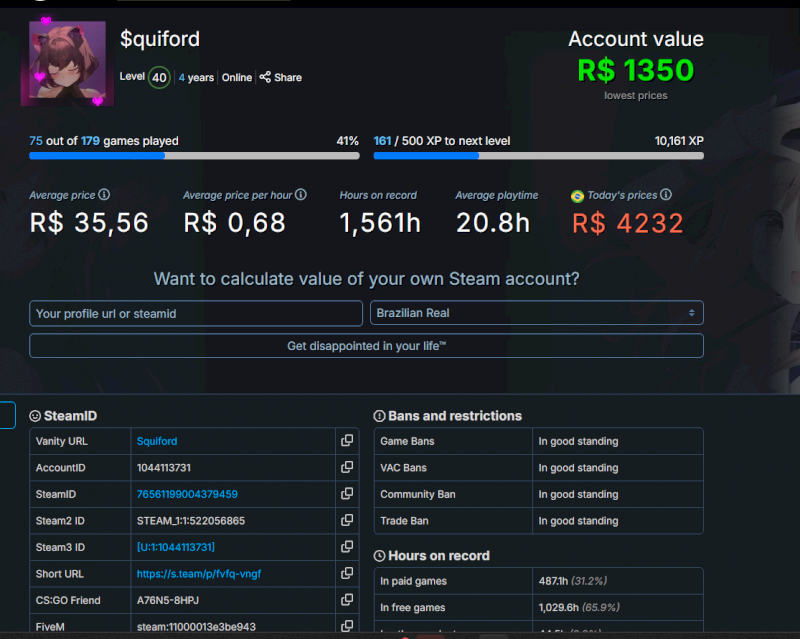
Task: Copy the Steam2 ID value
Action: pyautogui.click(x=347, y=520)
